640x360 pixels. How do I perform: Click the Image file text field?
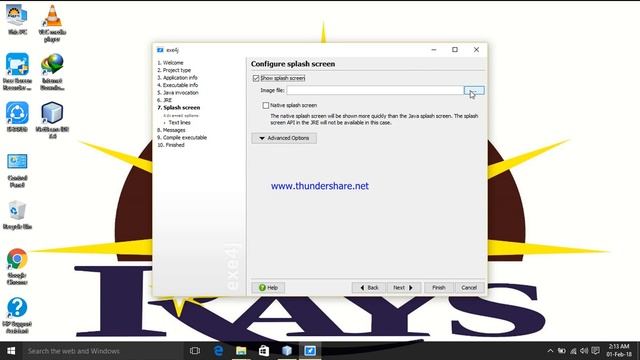pyautogui.click(x=375, y=90)
